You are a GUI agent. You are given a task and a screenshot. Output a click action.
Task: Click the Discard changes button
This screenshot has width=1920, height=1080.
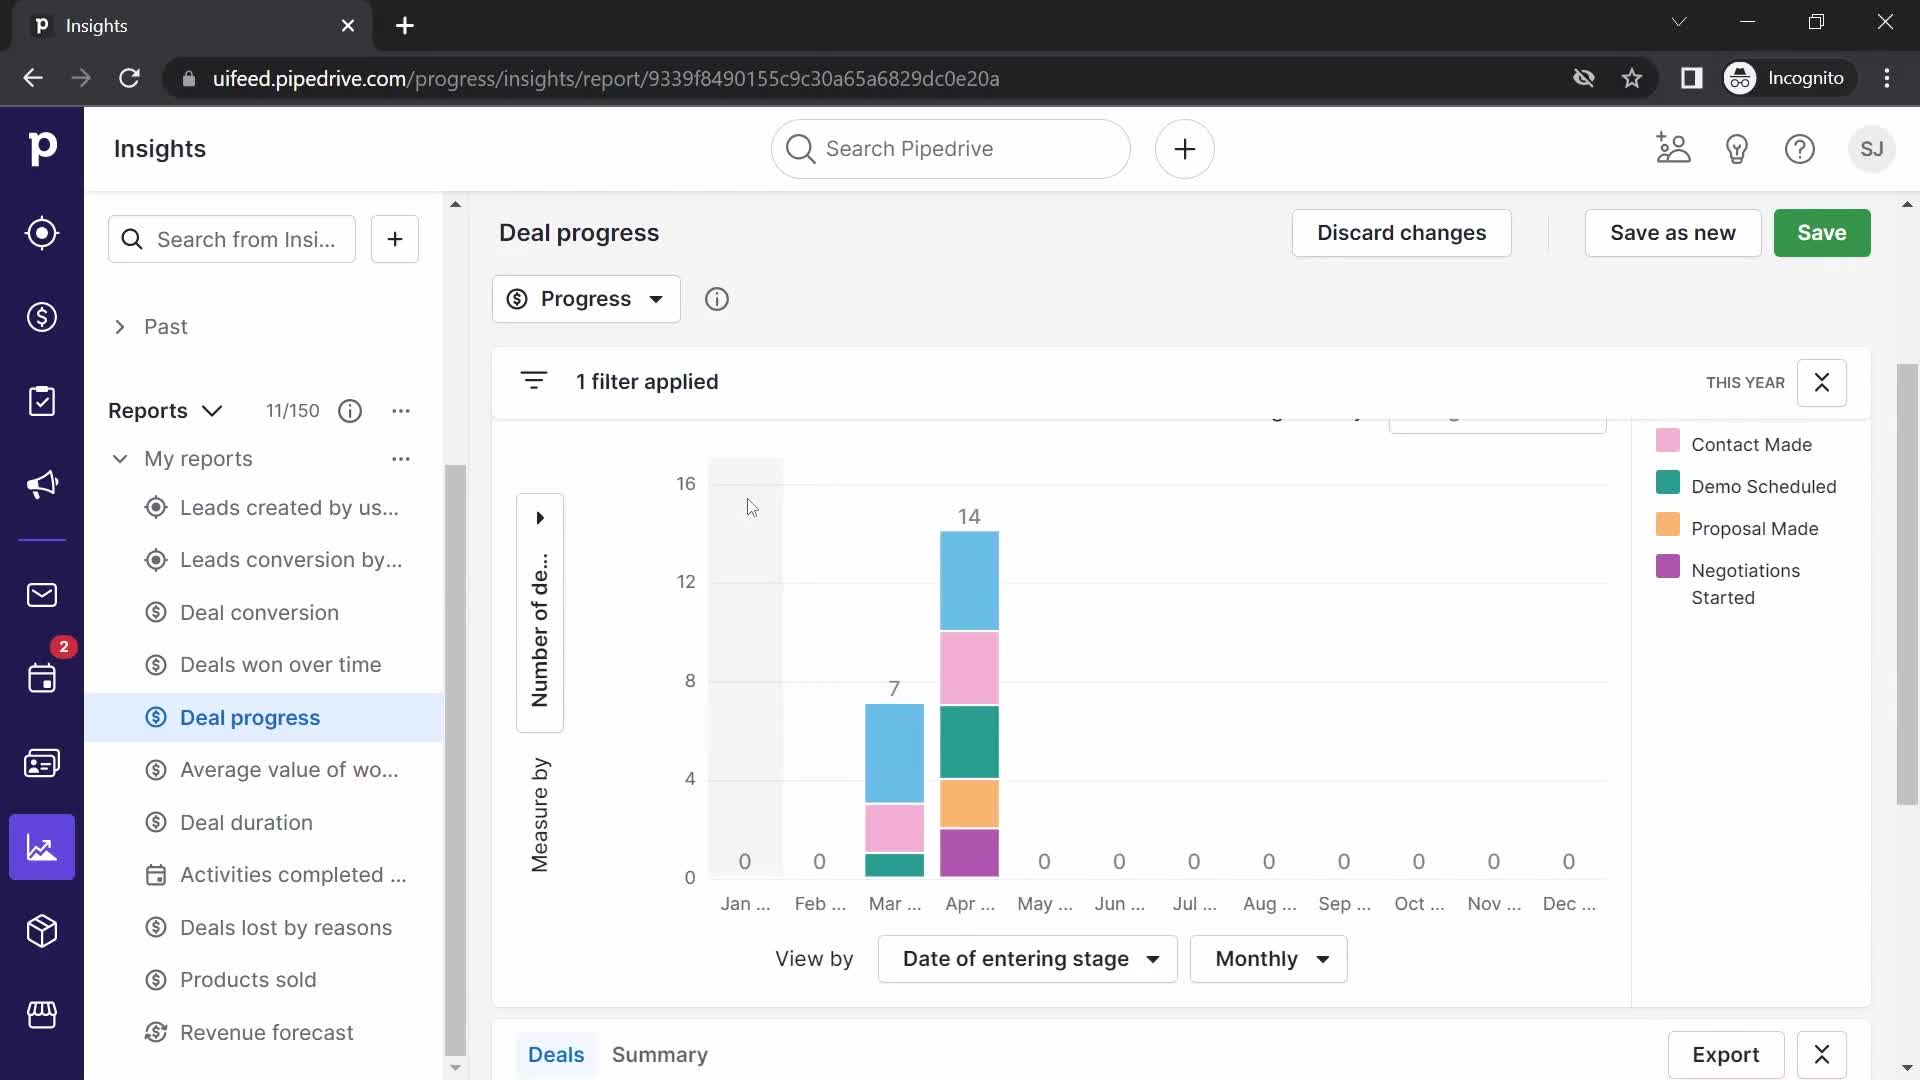[x=1402, y=232]
